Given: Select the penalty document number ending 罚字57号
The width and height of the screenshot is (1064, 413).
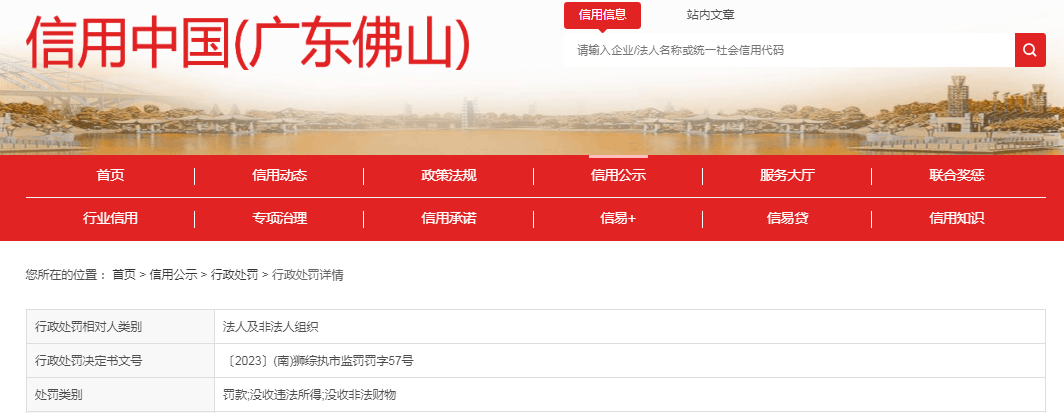Looking at the screenshot, I should [x=319, y=361].
